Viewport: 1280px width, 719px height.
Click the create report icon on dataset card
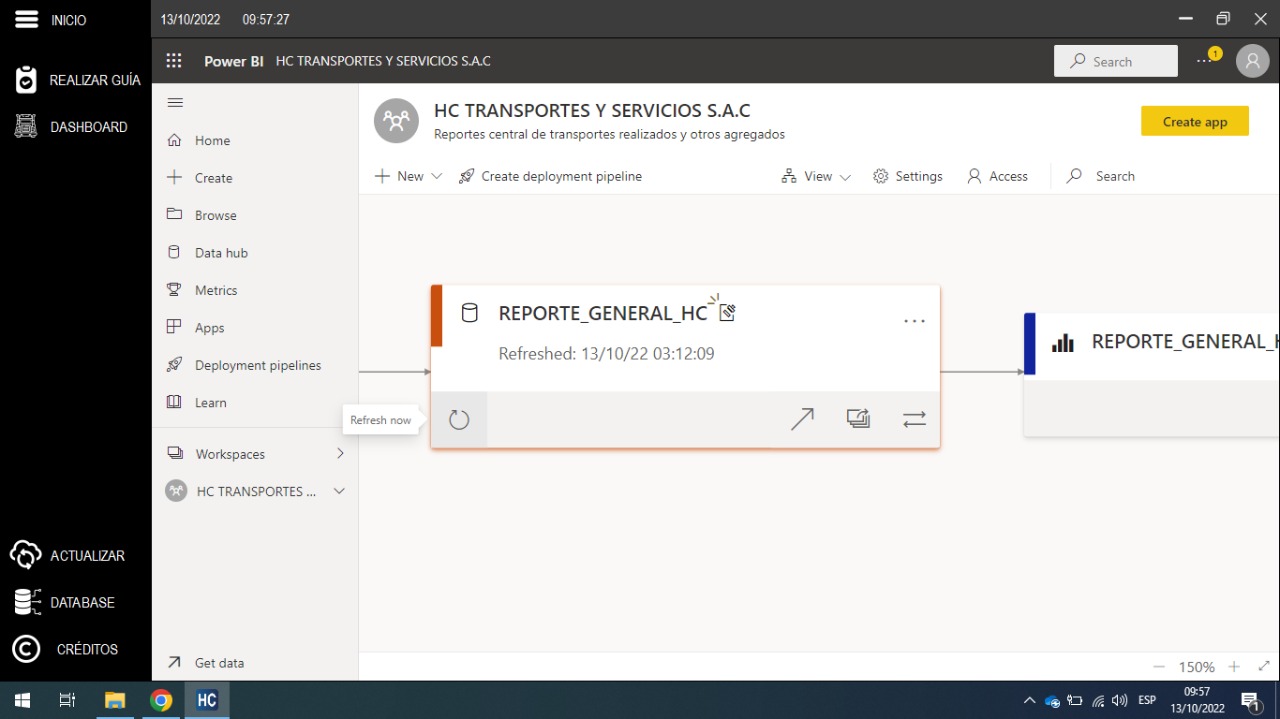(858, 419)
